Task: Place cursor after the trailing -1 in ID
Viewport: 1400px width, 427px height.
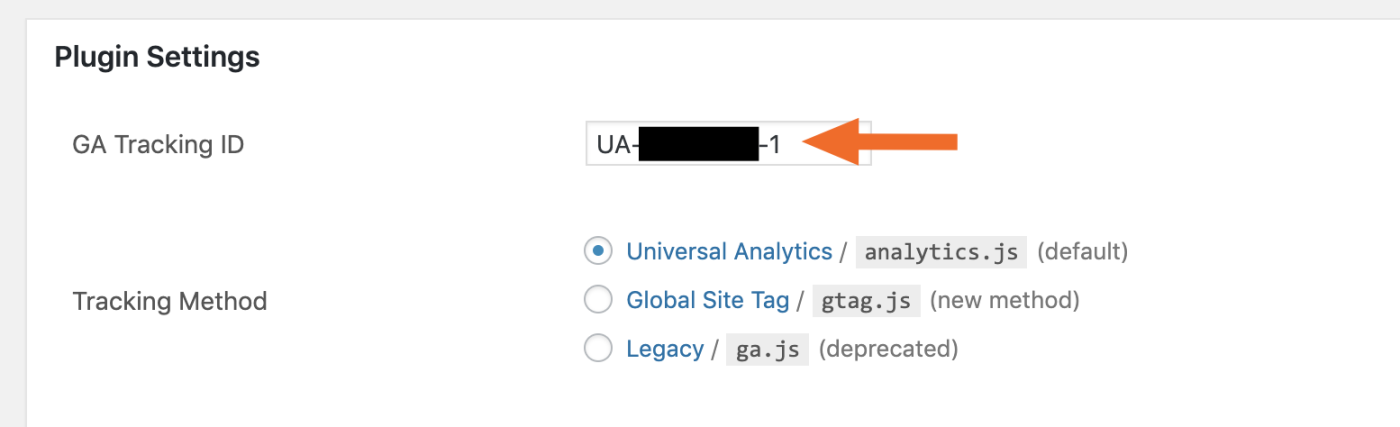Action: (783, 145)
